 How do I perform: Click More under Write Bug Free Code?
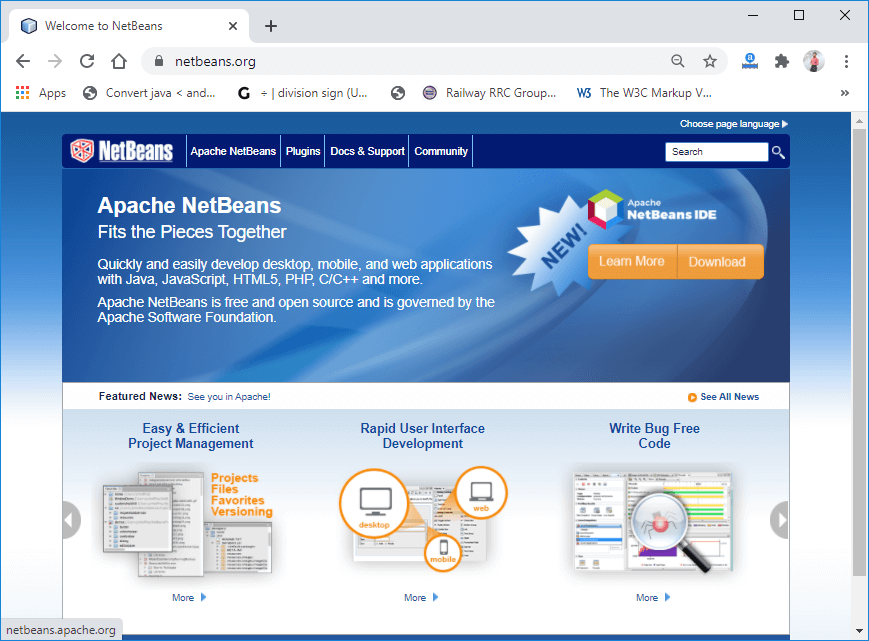pos(653,597)
